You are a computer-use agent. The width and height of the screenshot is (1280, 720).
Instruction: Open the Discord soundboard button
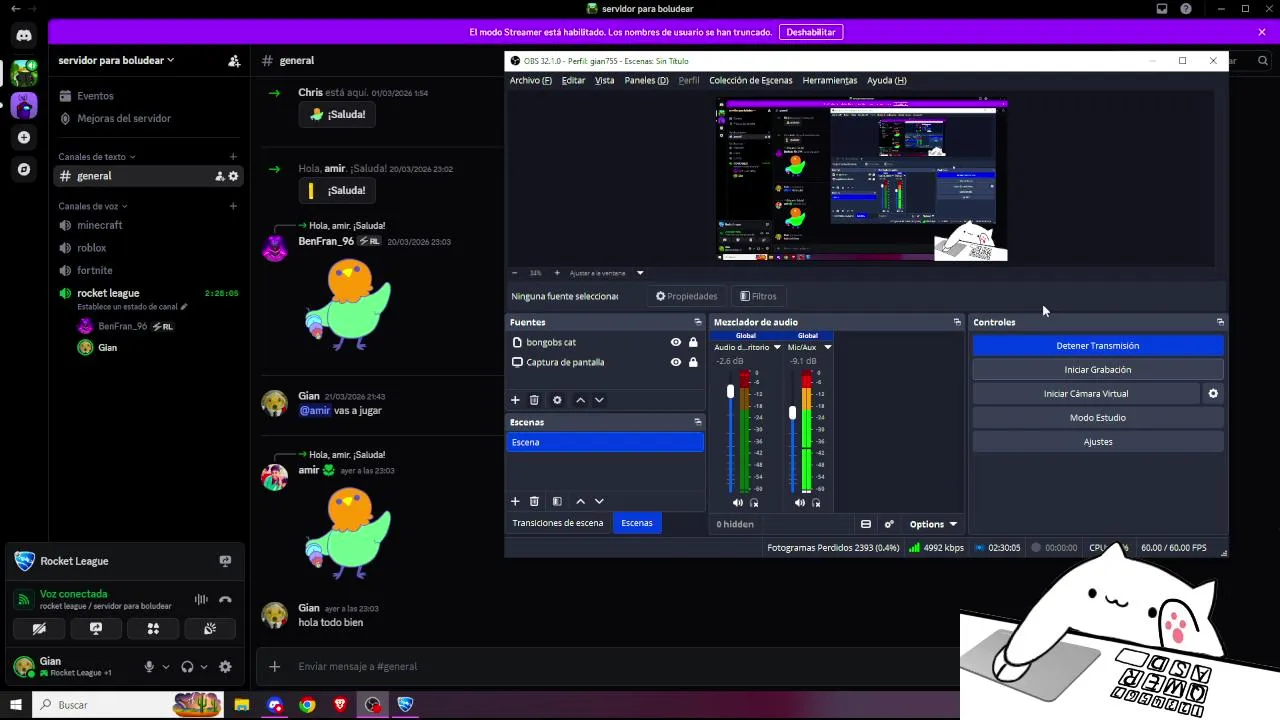[210, 629]
